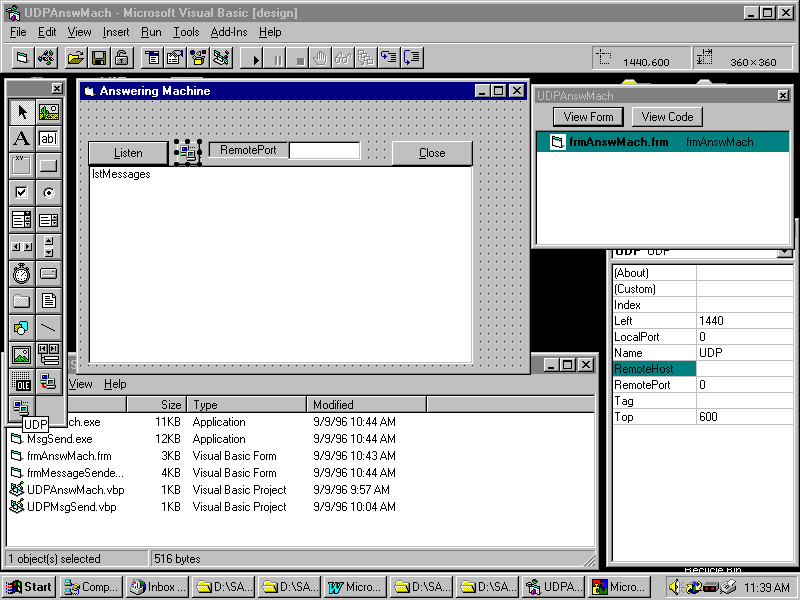Select the UDP control on the form

point(188,153)
